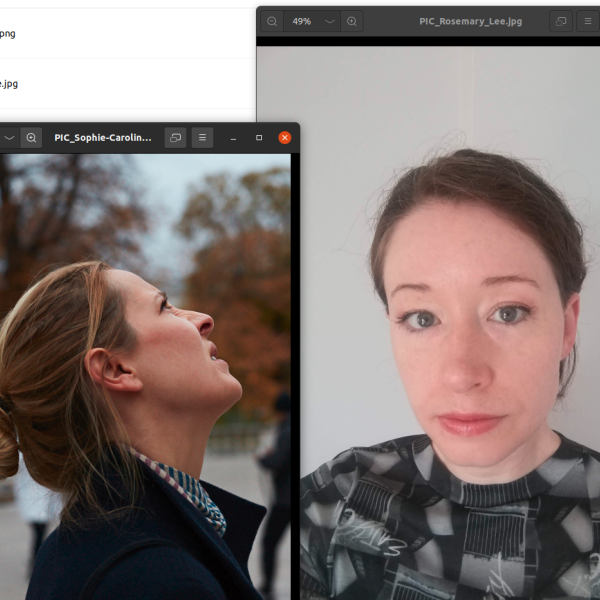Click the Sophie-Carolin photo with autumn trees

coord(145,380)
